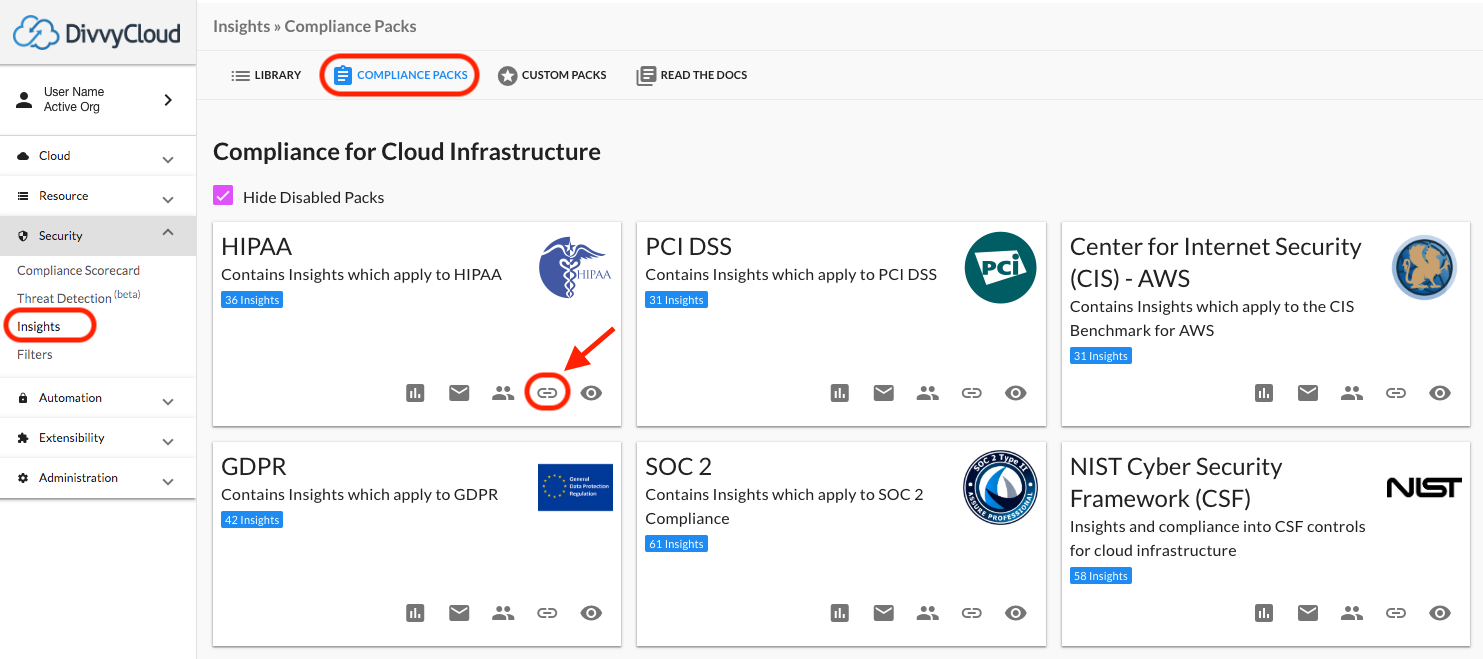Open SOC 2 bar chart icon
Screen dimensions: 1483x659
839,613
